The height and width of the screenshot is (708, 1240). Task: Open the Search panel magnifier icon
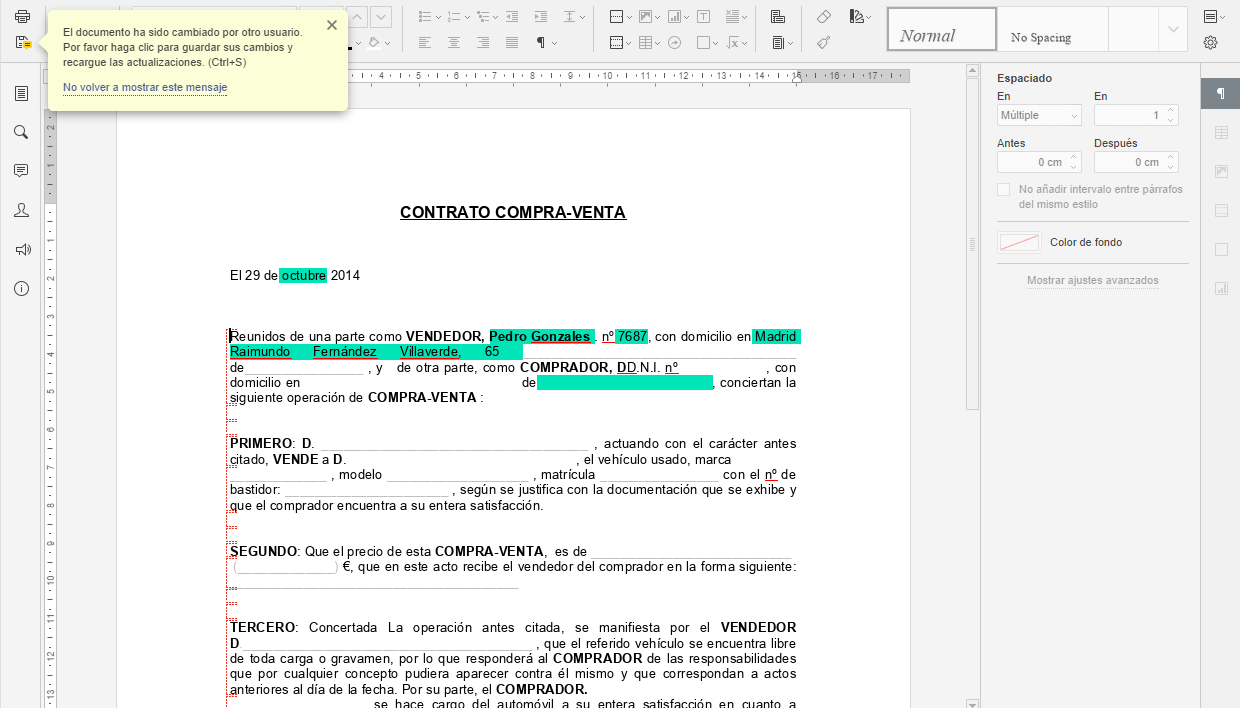[21, 132]
